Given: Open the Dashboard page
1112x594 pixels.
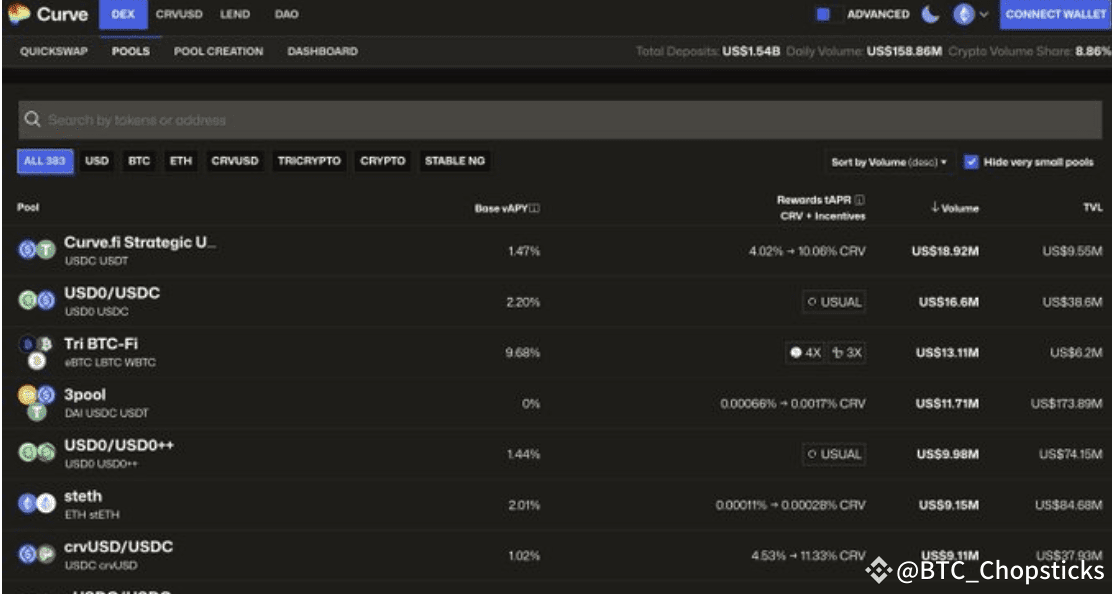Looking at the screenshot, I should tap(323, 51).
